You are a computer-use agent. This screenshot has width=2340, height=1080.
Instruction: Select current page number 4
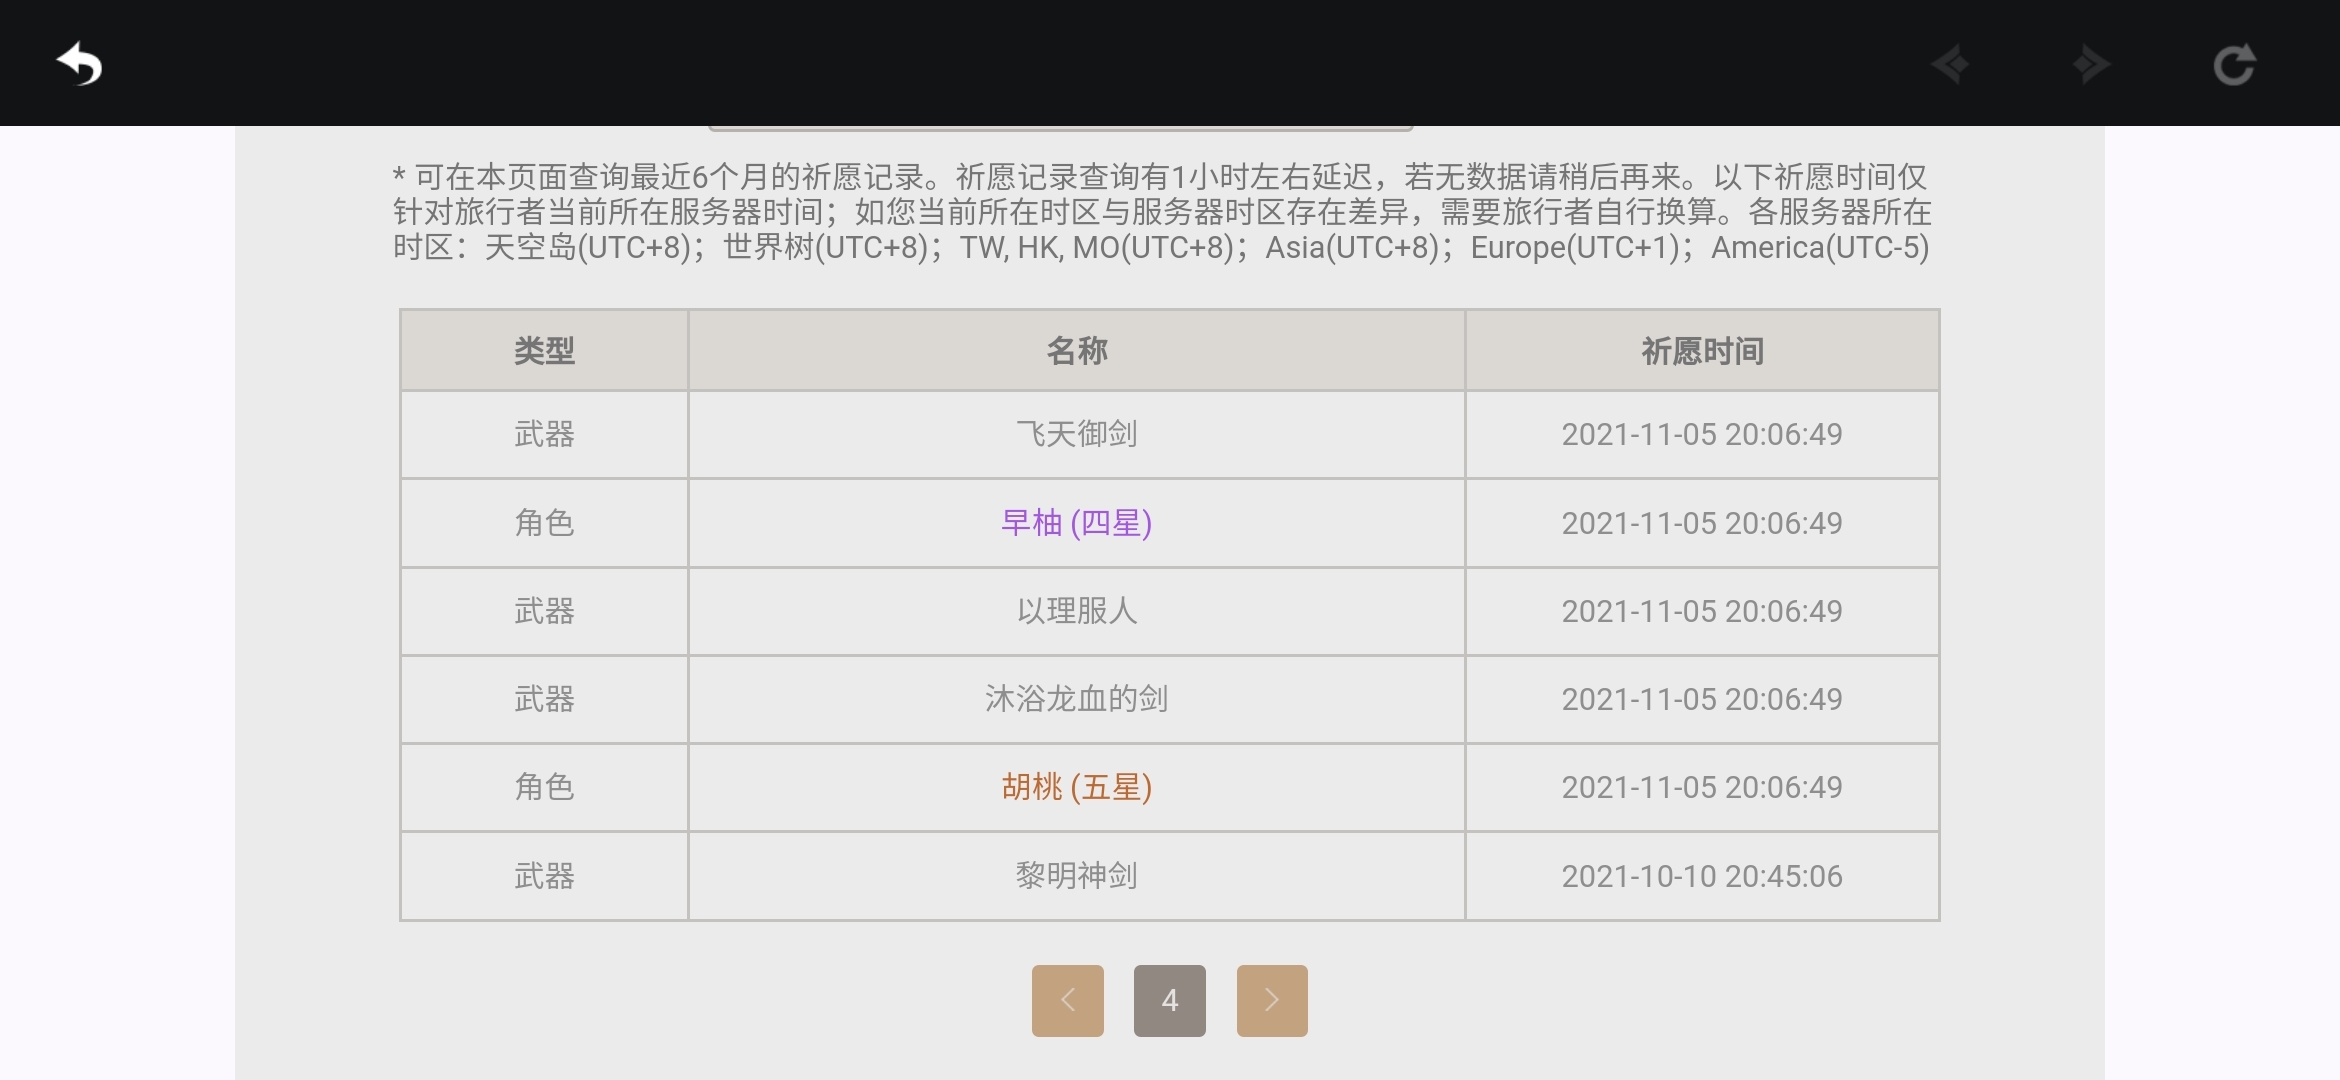pyautogui.click(x=1170, y=1000)
